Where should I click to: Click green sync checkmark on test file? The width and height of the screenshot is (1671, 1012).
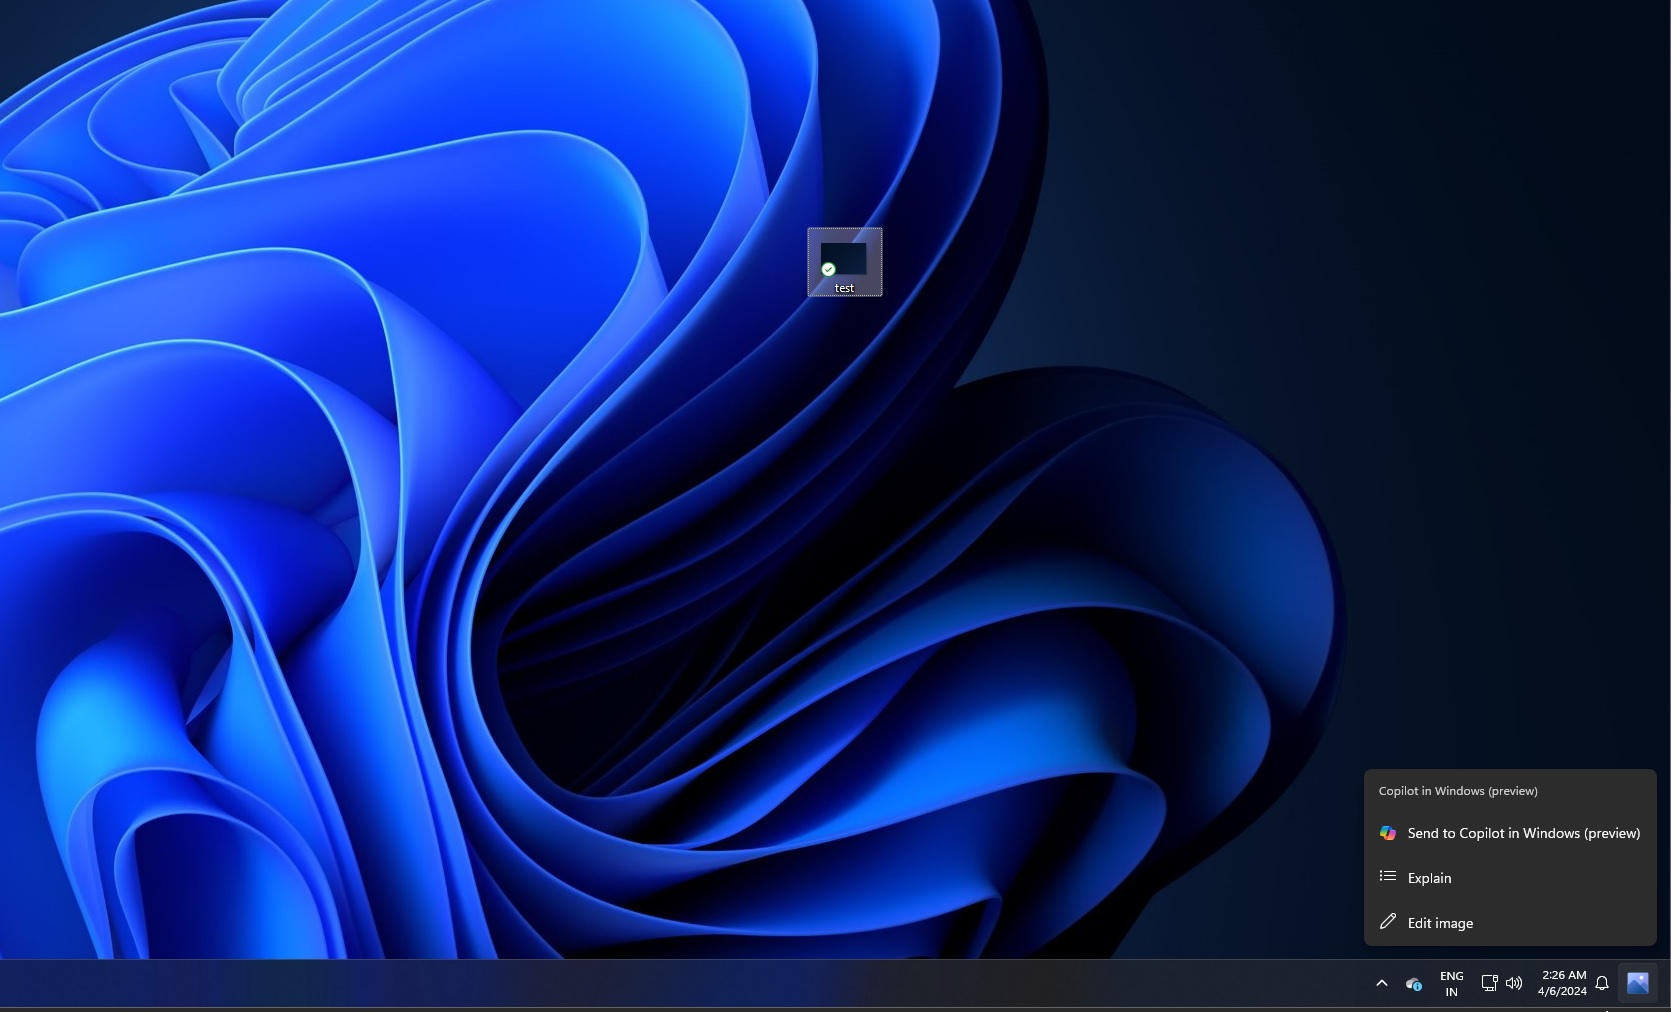[828, 269]
